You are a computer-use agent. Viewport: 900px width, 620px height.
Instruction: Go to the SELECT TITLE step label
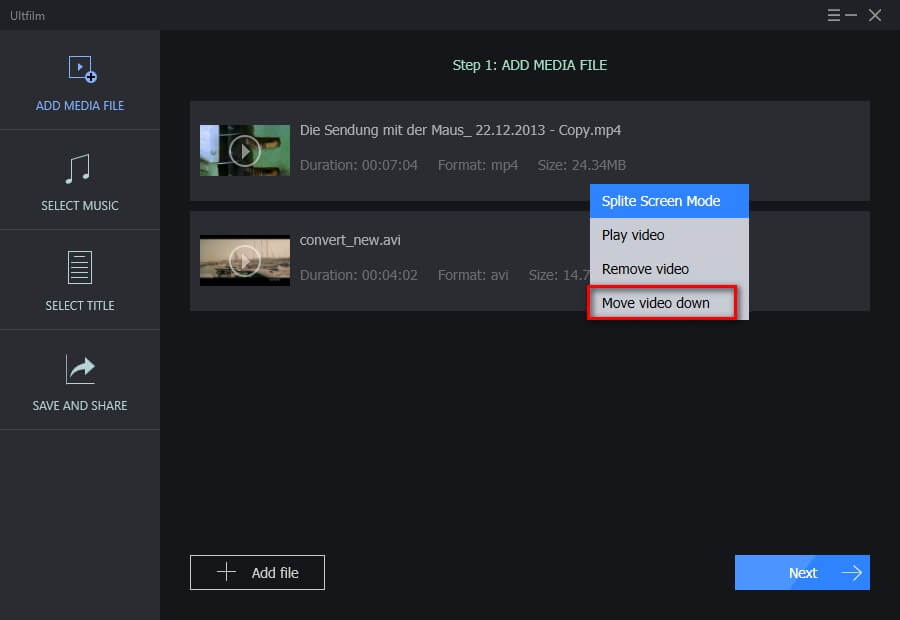80,305
